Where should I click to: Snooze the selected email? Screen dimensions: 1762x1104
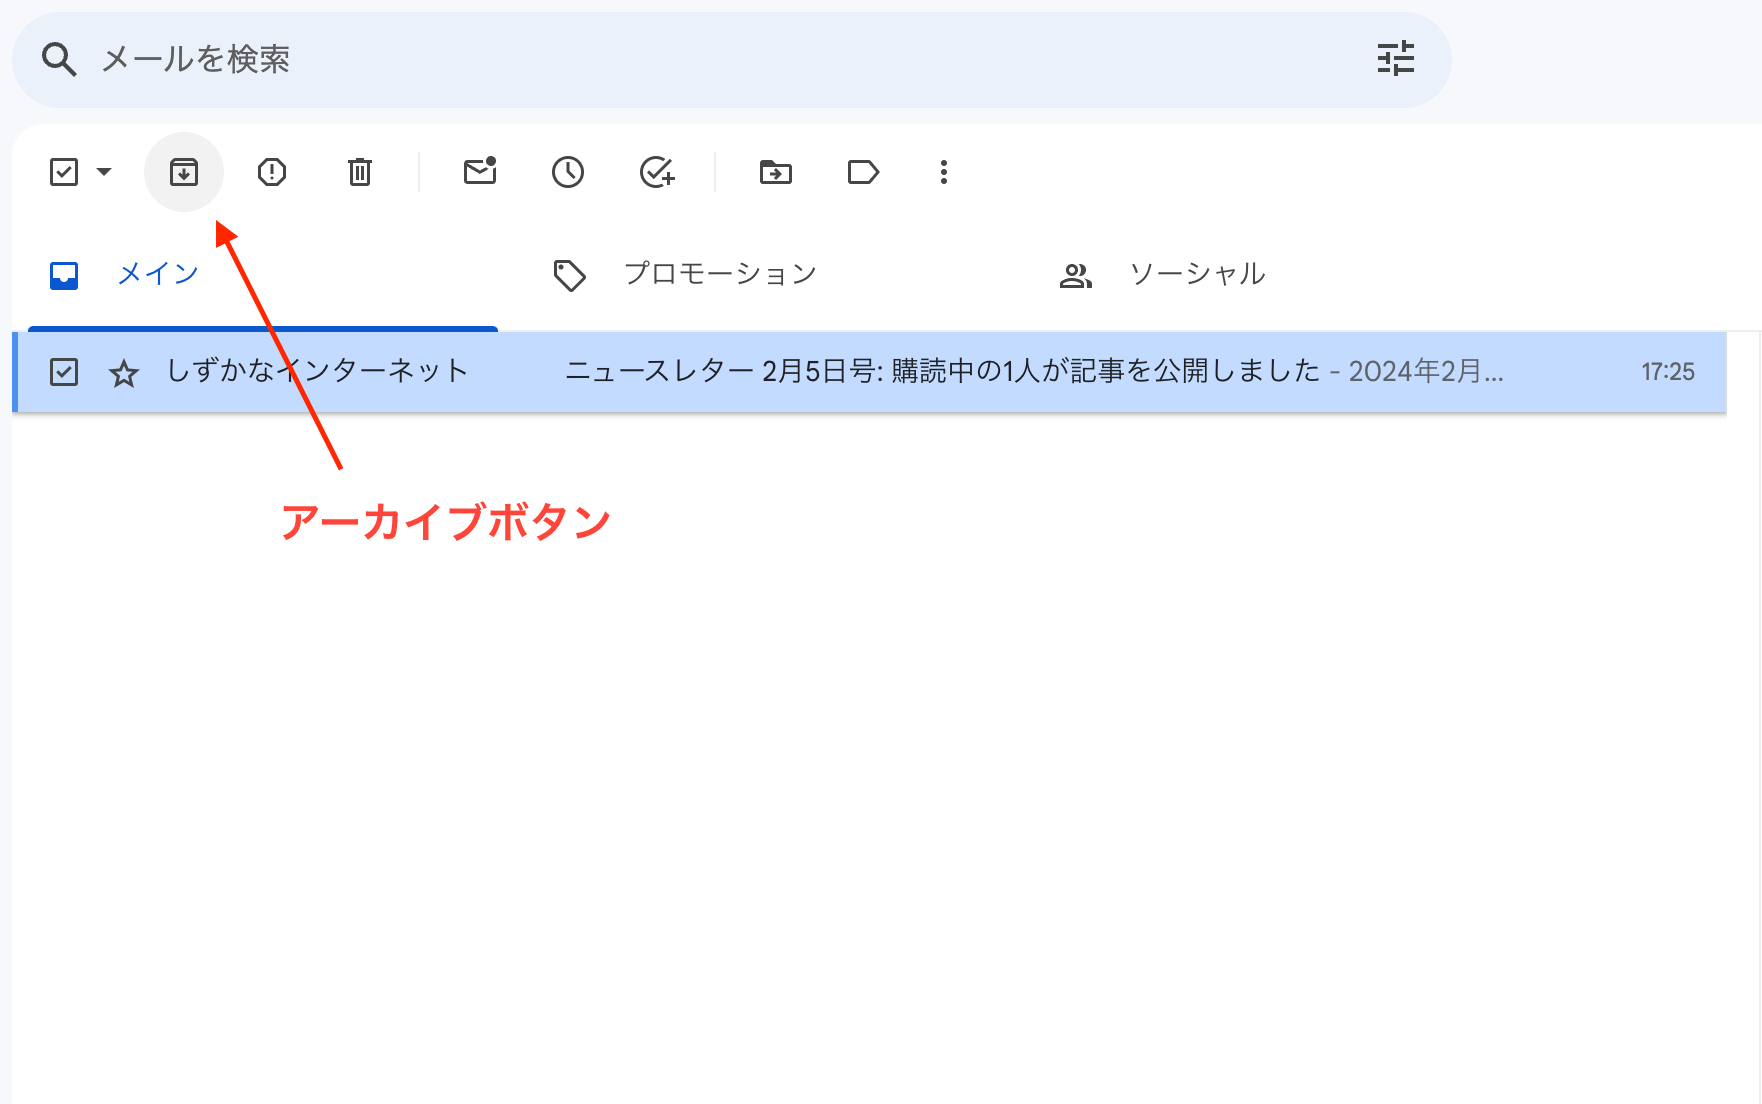pos(567,172)
